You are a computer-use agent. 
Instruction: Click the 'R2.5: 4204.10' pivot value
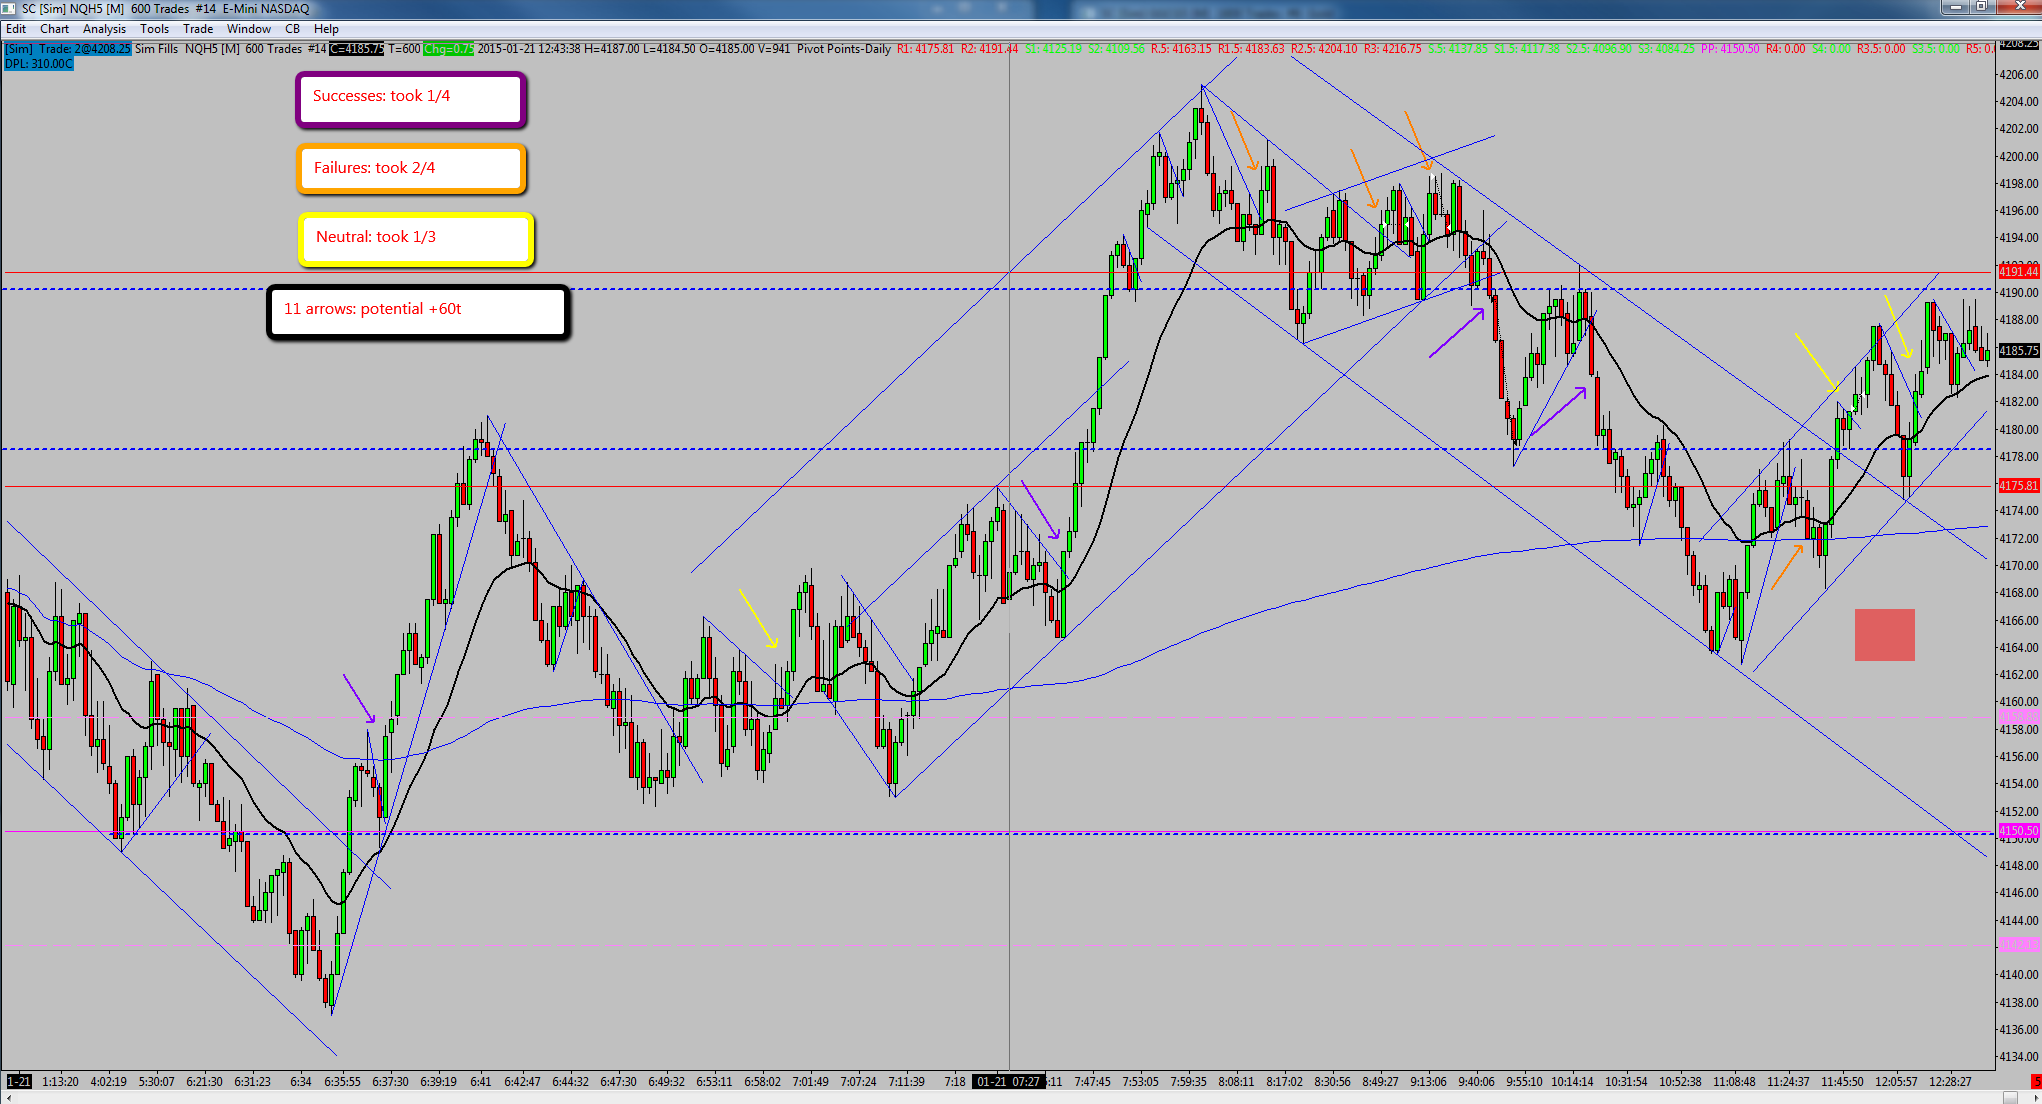[x=1324, y=49]
